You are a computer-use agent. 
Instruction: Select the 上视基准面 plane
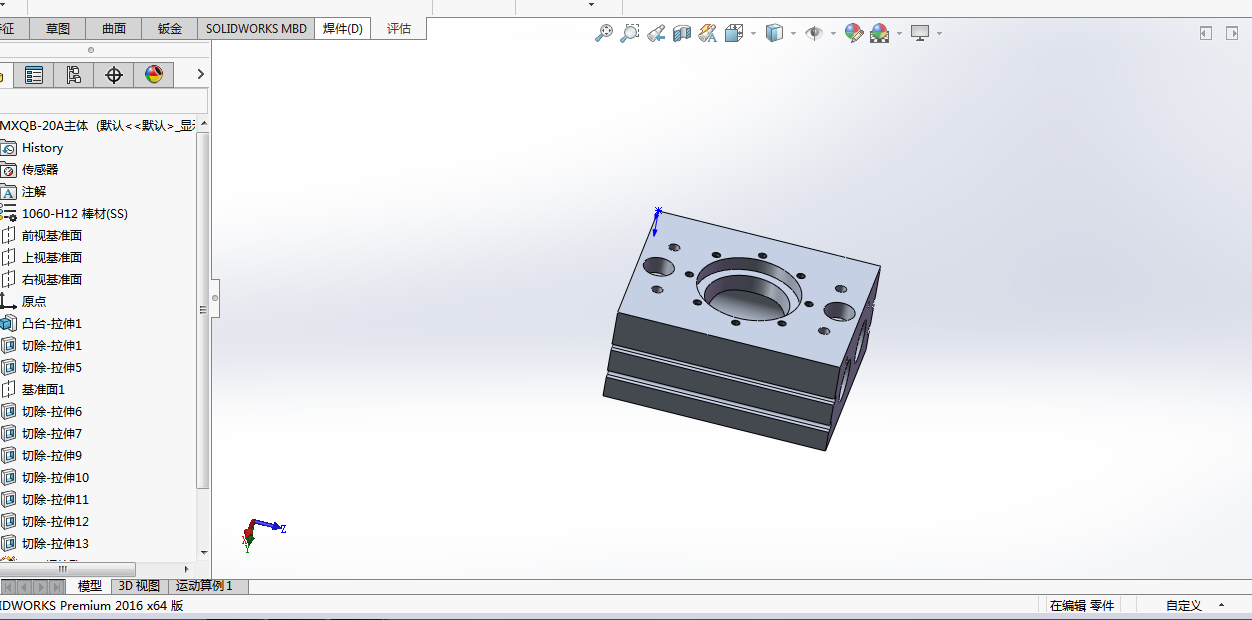(x=52, y=258)
